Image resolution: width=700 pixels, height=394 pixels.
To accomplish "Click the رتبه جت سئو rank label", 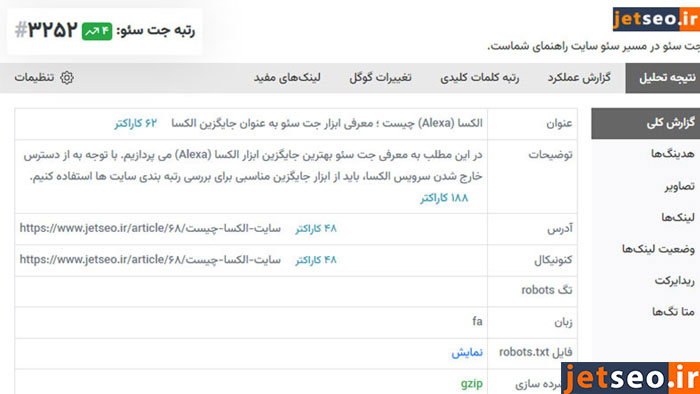I will point(155,31).
